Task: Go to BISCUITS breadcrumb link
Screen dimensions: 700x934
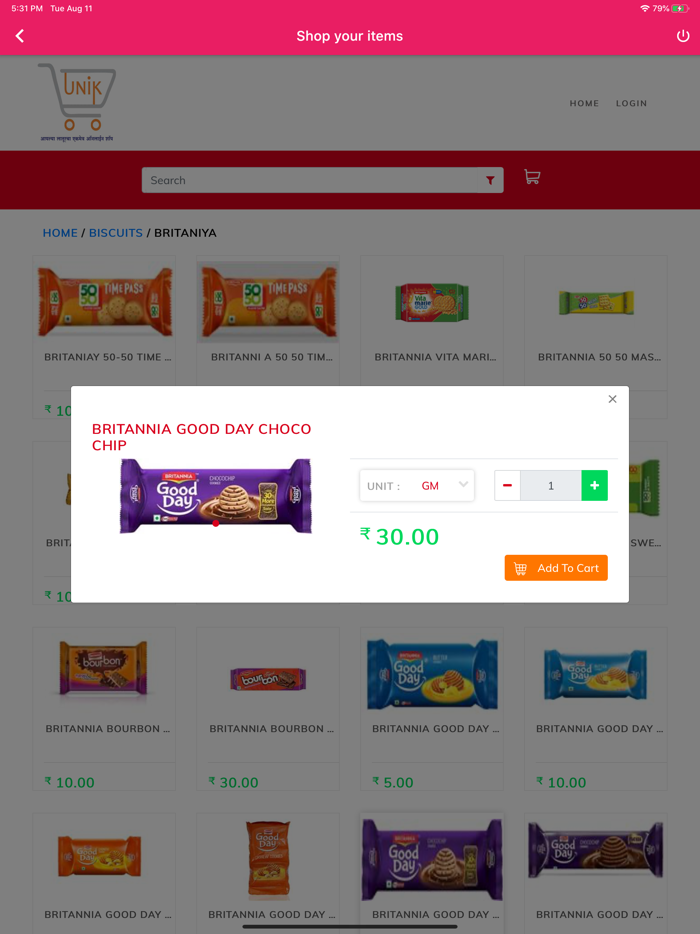Action: [x=116, y=233]
